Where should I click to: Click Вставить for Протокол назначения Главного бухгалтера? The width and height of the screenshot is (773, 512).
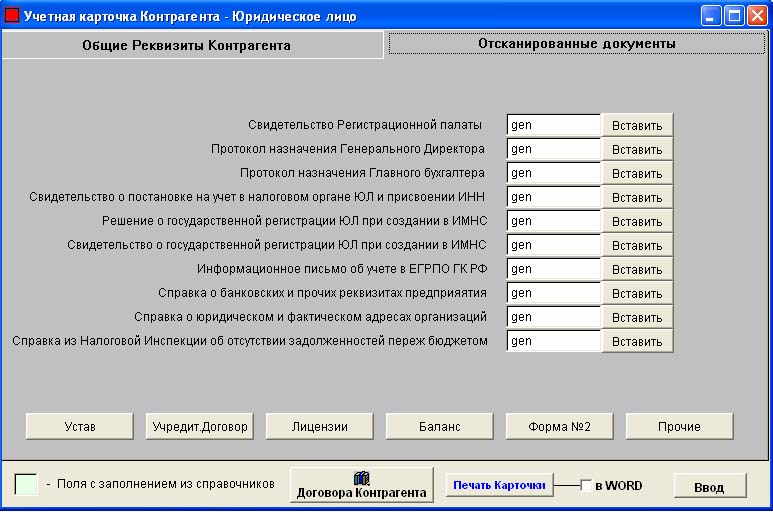[x=637, y=173]
